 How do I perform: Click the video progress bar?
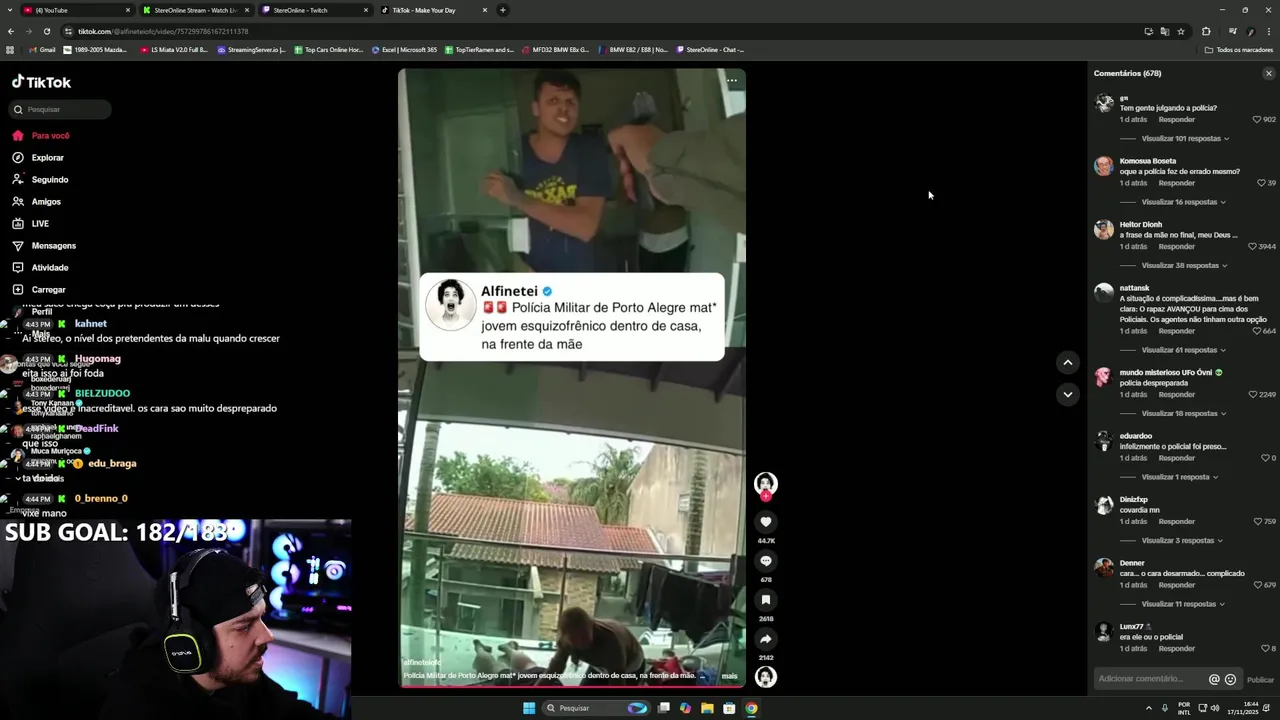tap(572, 685)
